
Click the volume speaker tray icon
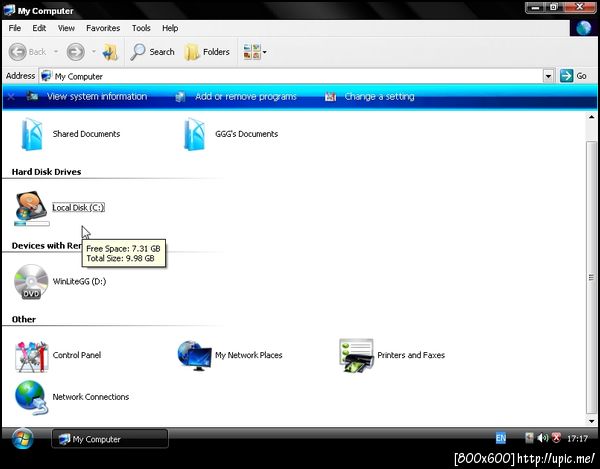click(543, 438)
